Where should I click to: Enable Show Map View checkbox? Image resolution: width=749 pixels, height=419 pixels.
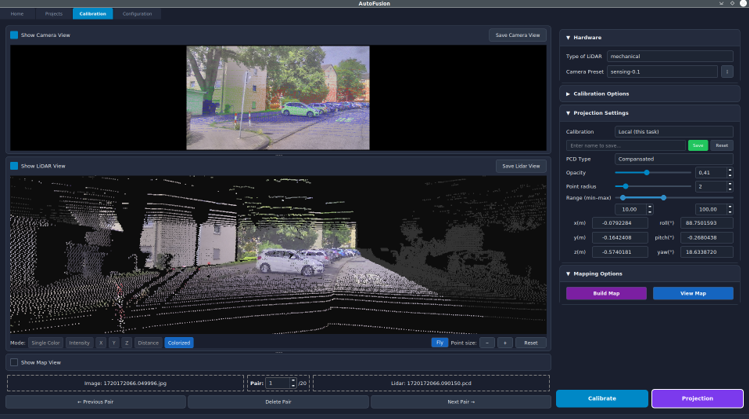point(14,362)
